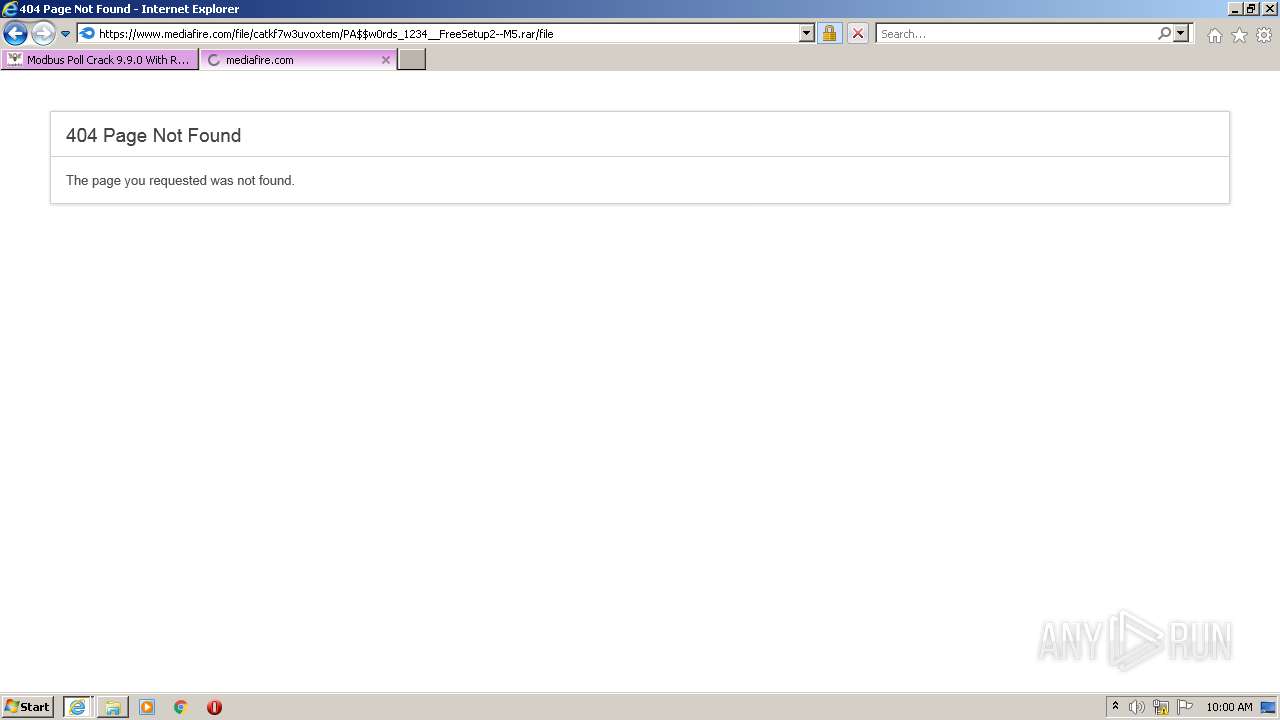This screenshot has height=720, width=1280.
Task: Close the mediafire.com tab
Action: (386, 60)
